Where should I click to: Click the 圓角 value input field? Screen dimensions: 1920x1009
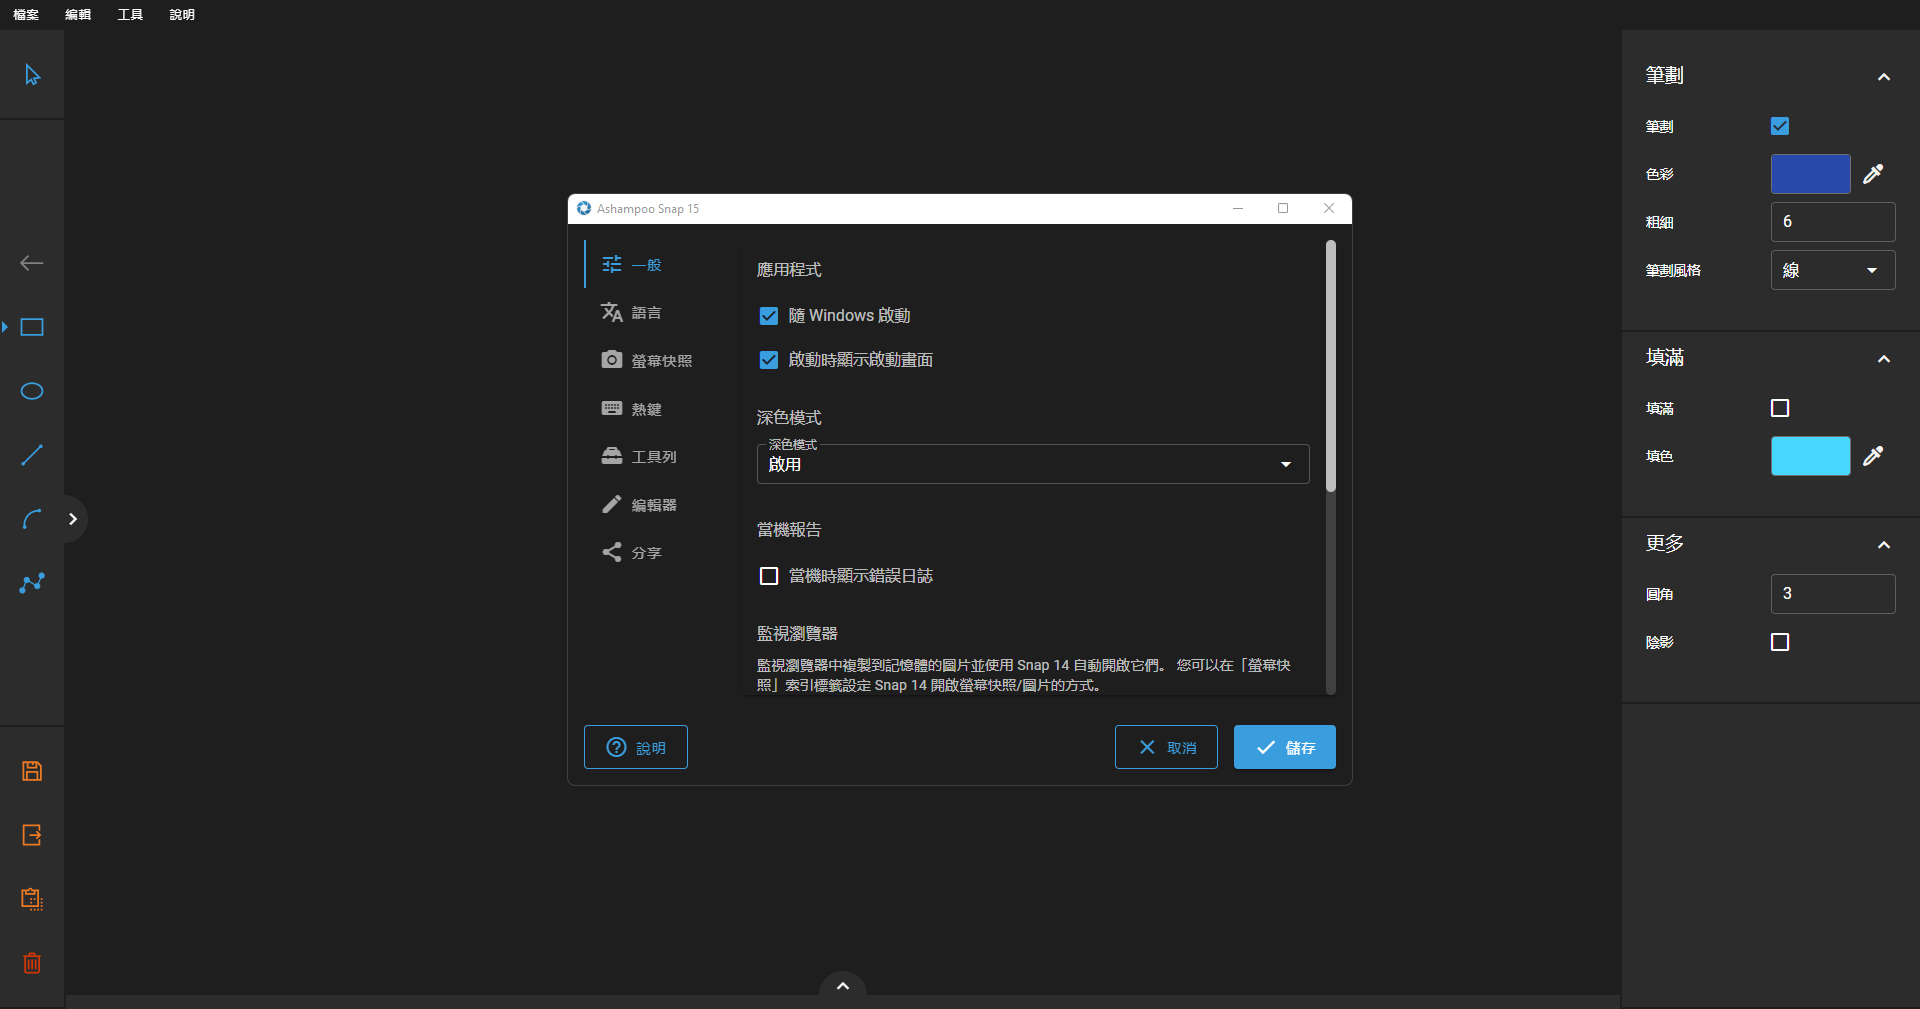(x=1832, y=594)
